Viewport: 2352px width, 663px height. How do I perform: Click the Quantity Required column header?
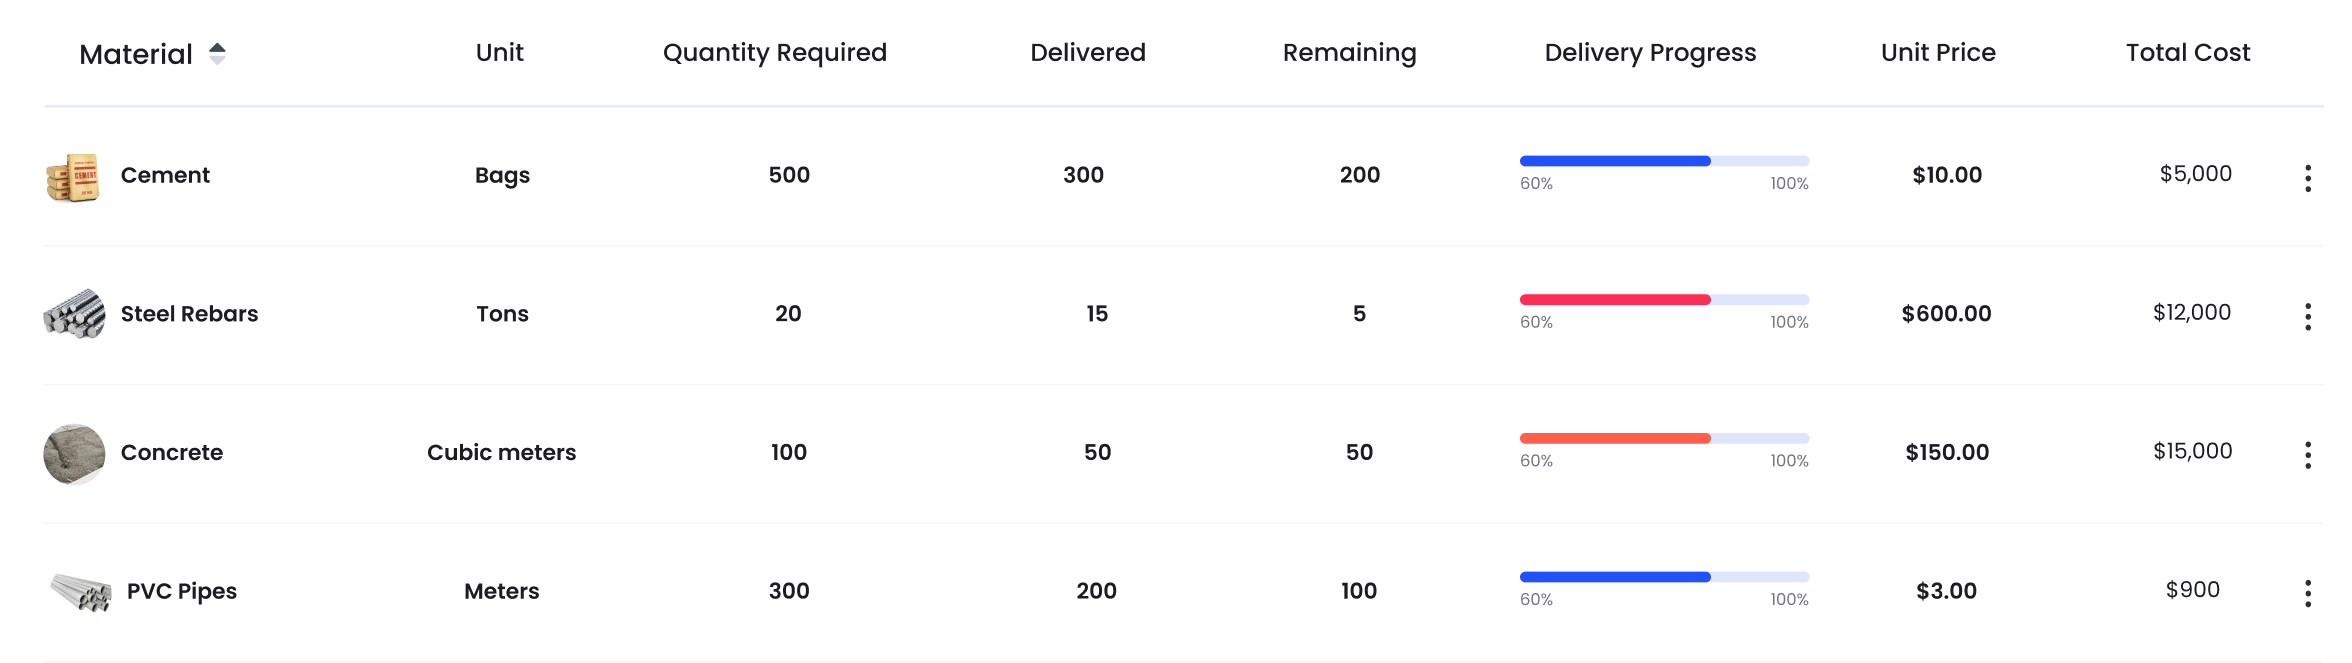(x=774, y=52)
